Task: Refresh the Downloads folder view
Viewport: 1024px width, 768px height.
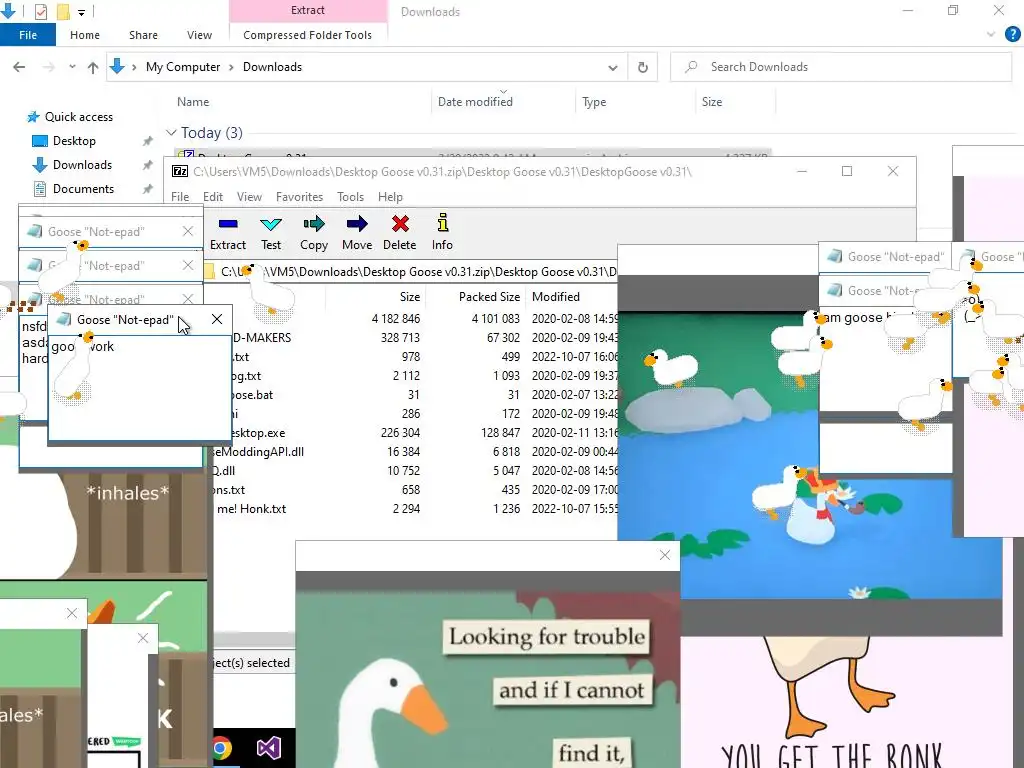Action: (x=643, y=67)
